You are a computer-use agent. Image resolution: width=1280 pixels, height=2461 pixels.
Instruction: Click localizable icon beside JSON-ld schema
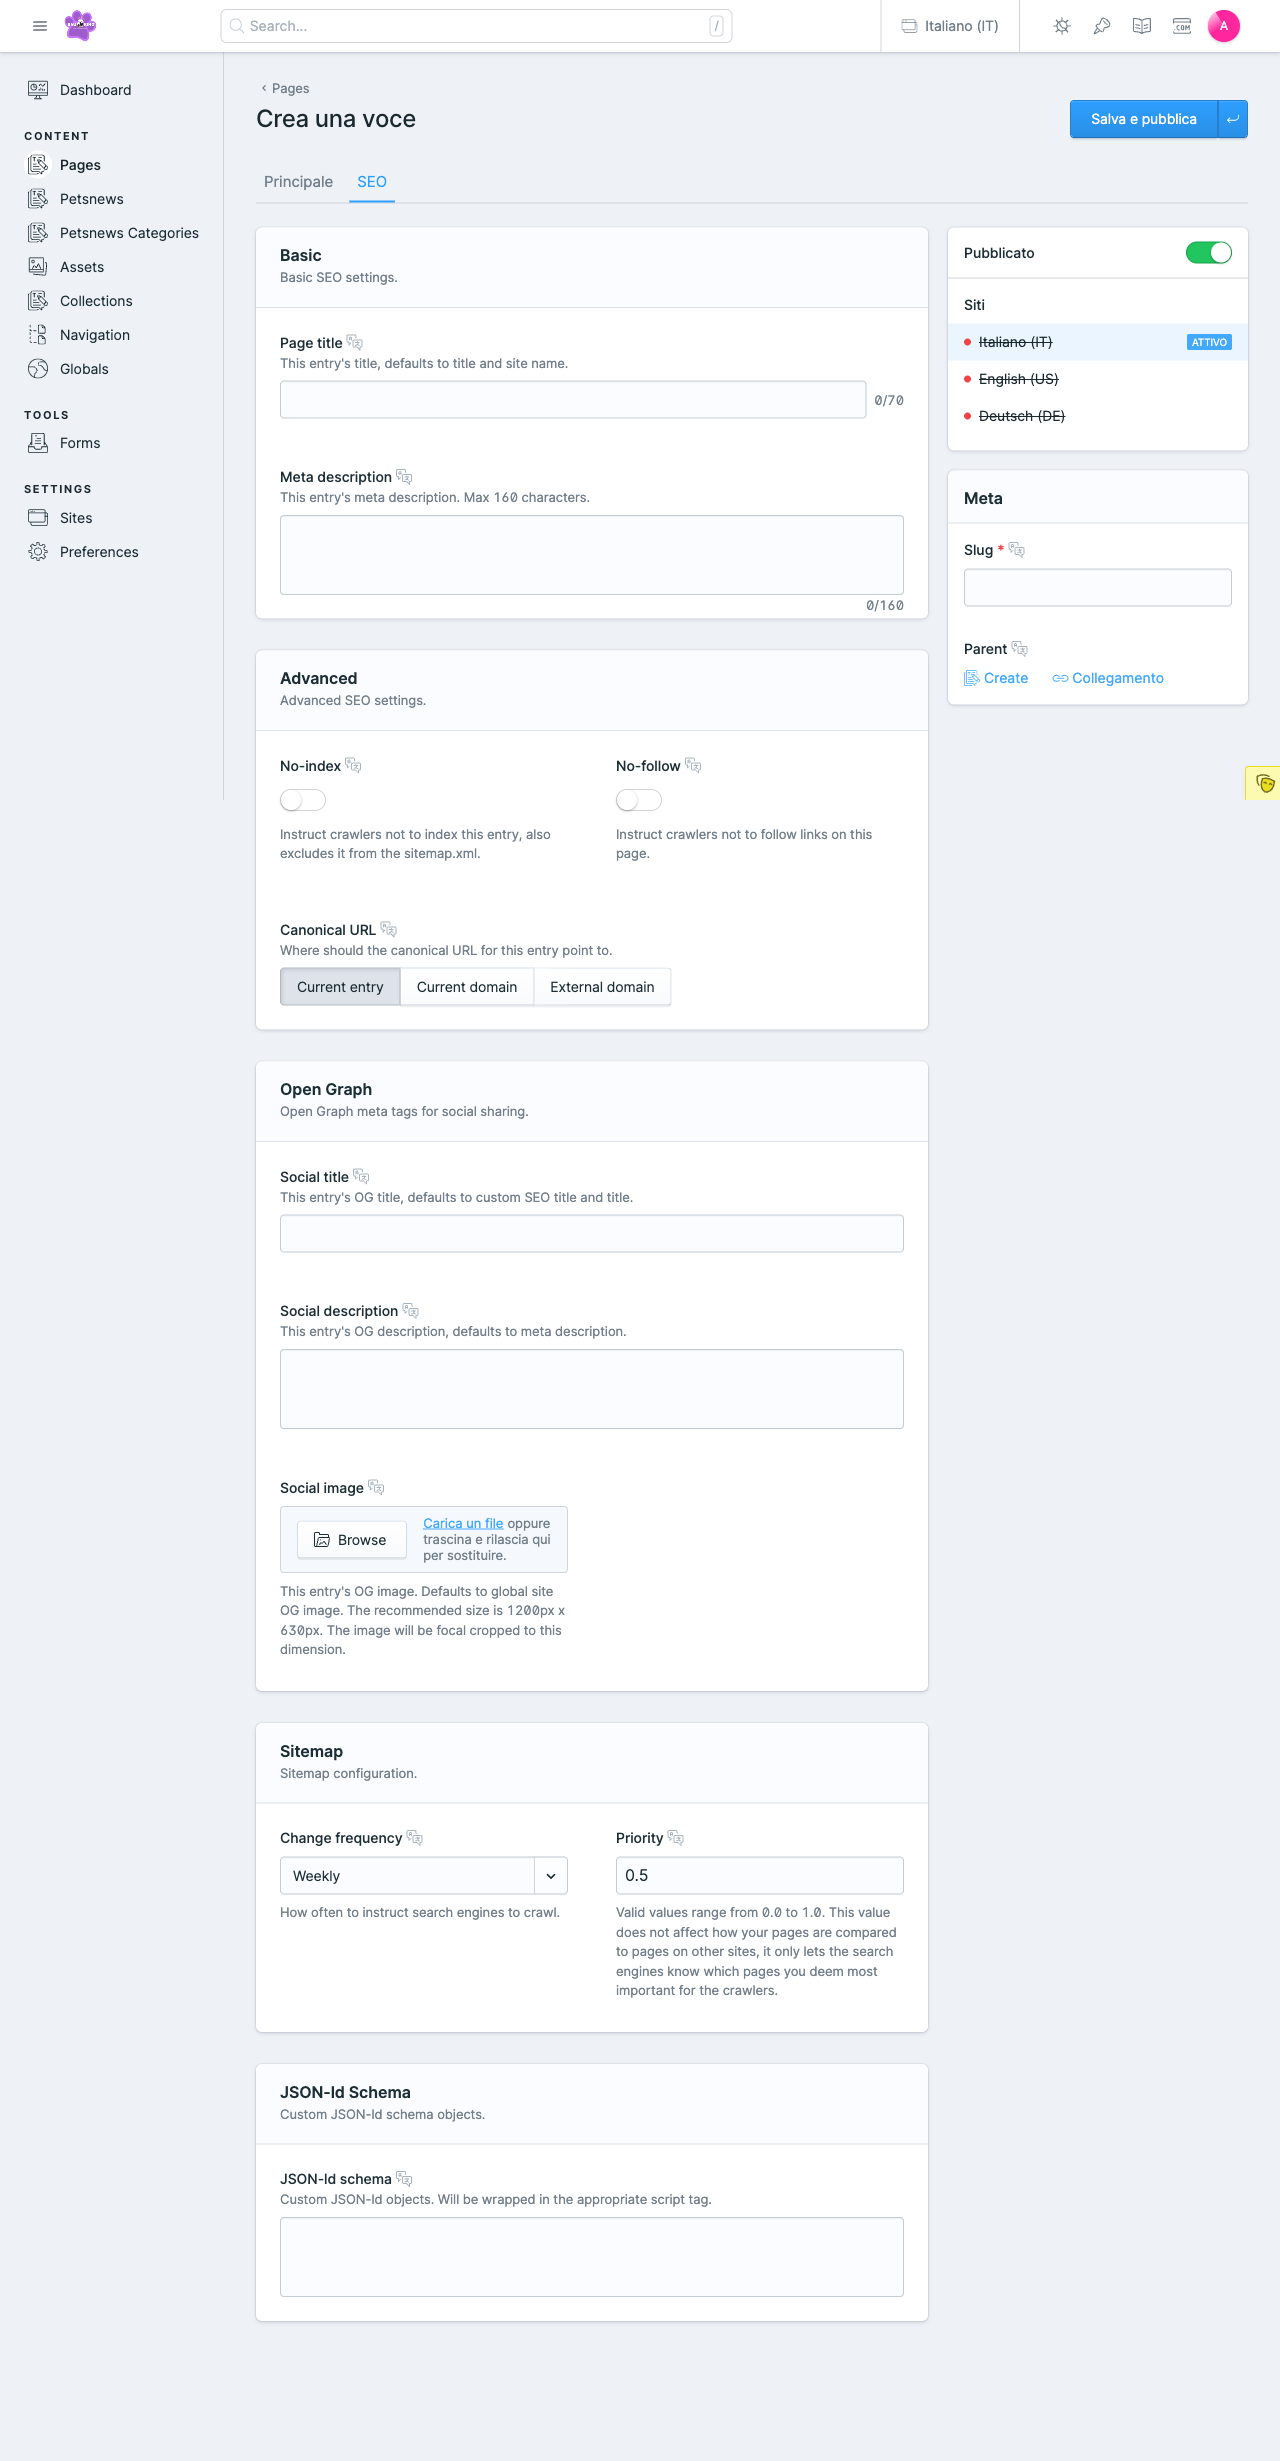pos(404,2178)
